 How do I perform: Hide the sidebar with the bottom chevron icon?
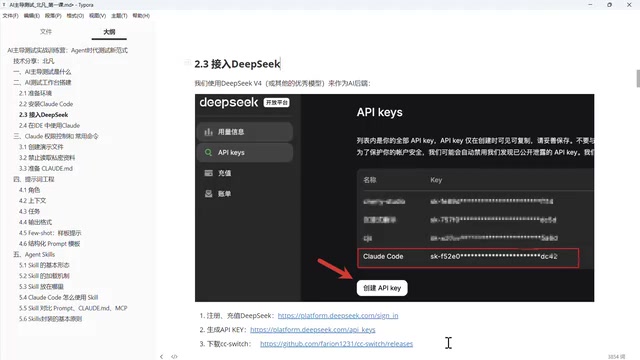[162, 356]
